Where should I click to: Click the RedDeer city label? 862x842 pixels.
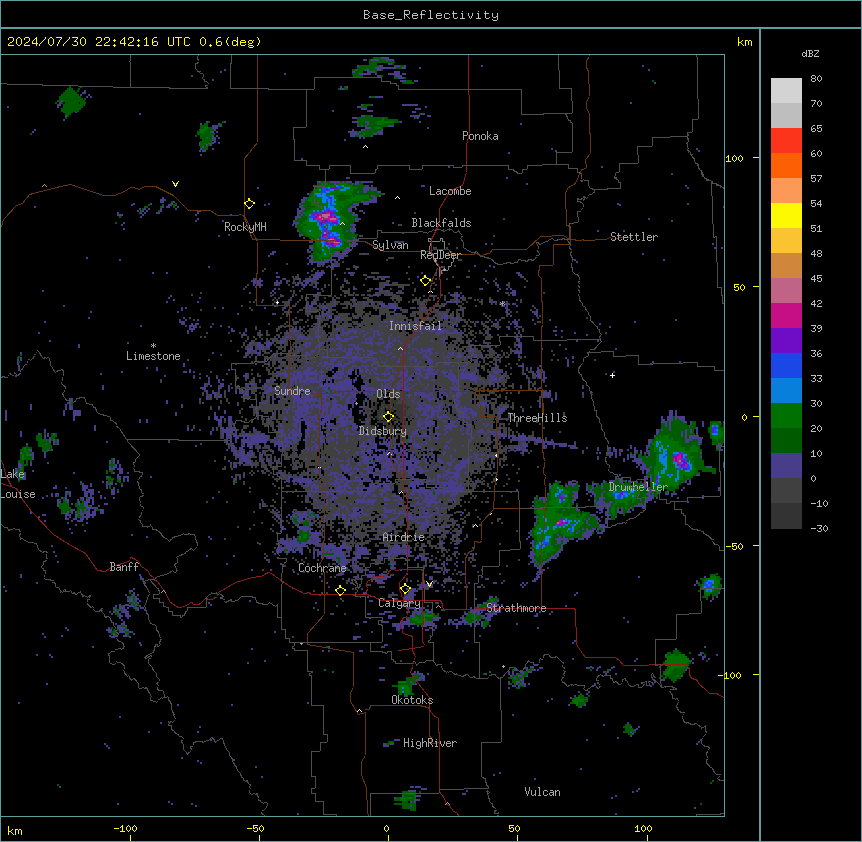coord(441,255)
